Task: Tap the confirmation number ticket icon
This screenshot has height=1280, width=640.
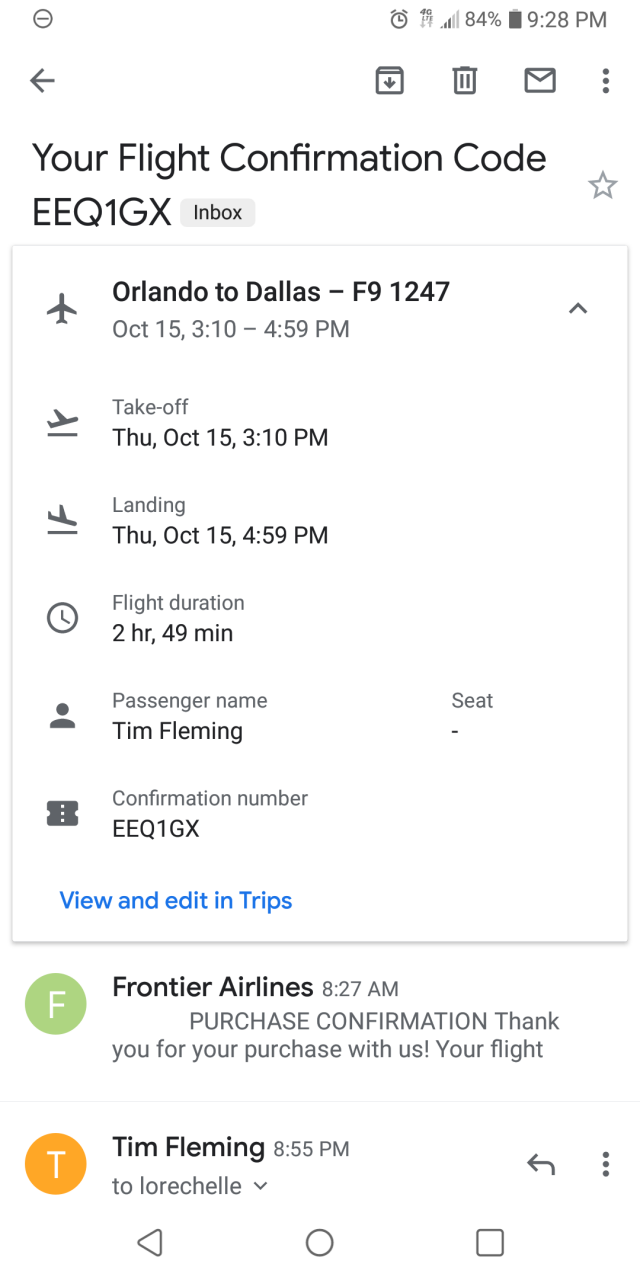Action: click(x=62, y=813)
